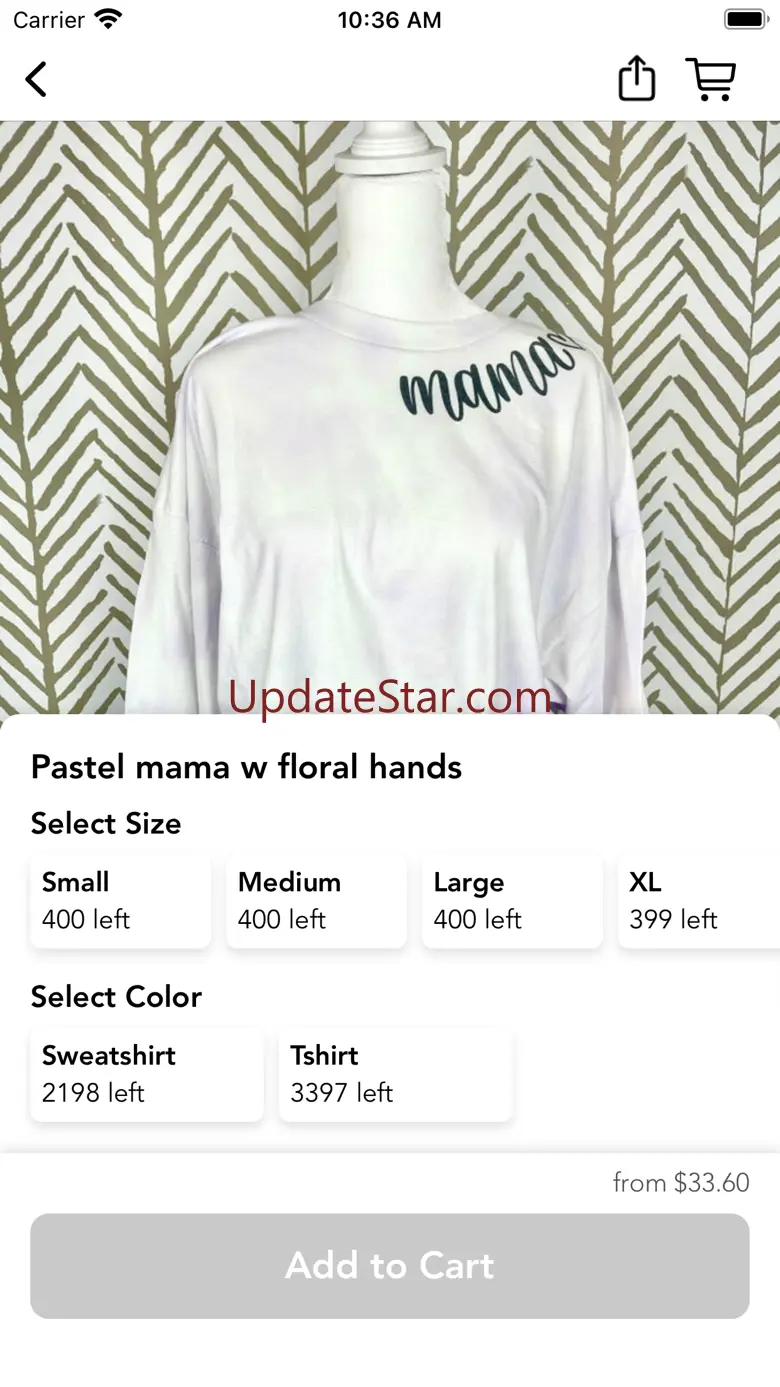Image resolution: width=780 pixels, height=1387 pixels.
Task: Tap the Select Color heading
Action: [116, 997]
